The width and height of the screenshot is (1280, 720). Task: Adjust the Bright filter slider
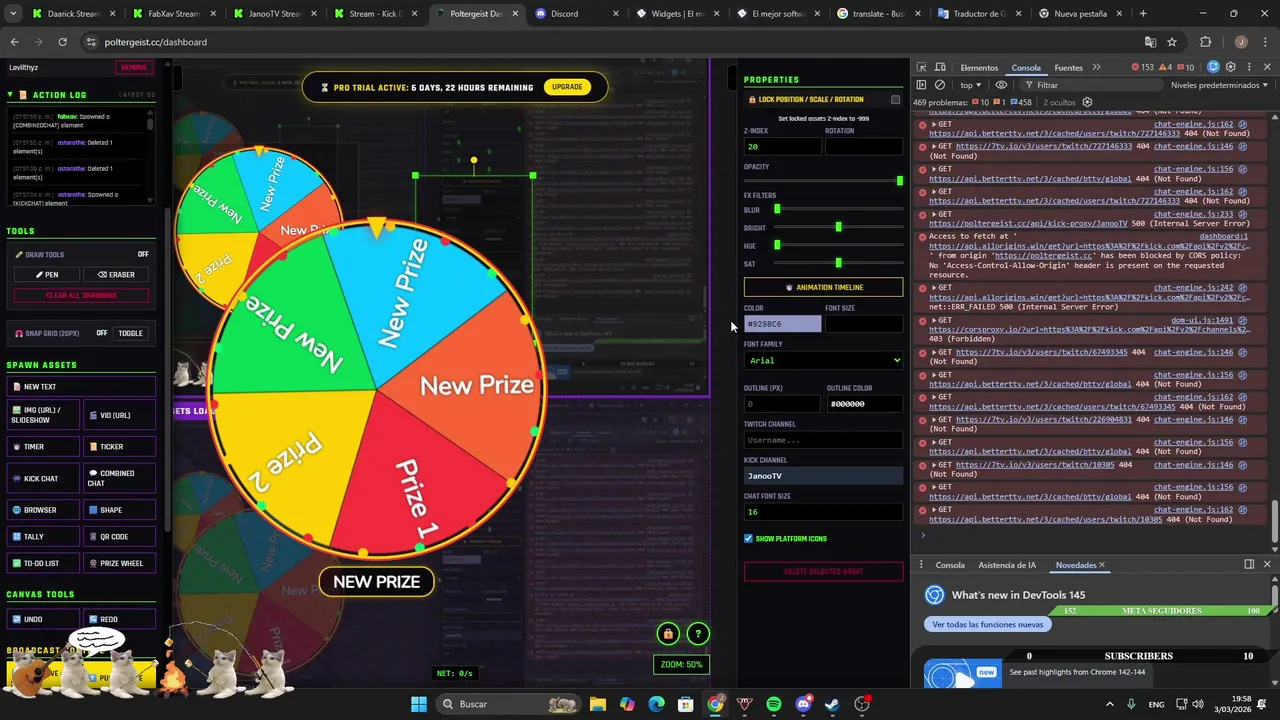point(838,227)
